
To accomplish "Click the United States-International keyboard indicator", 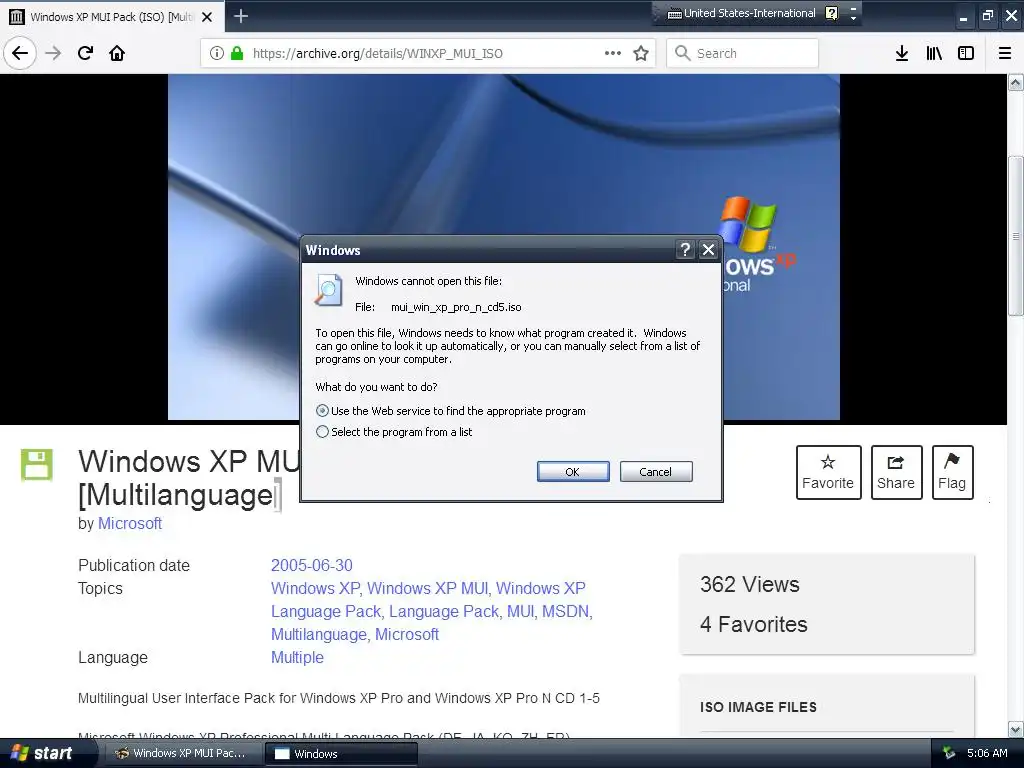I will [741, 13].
